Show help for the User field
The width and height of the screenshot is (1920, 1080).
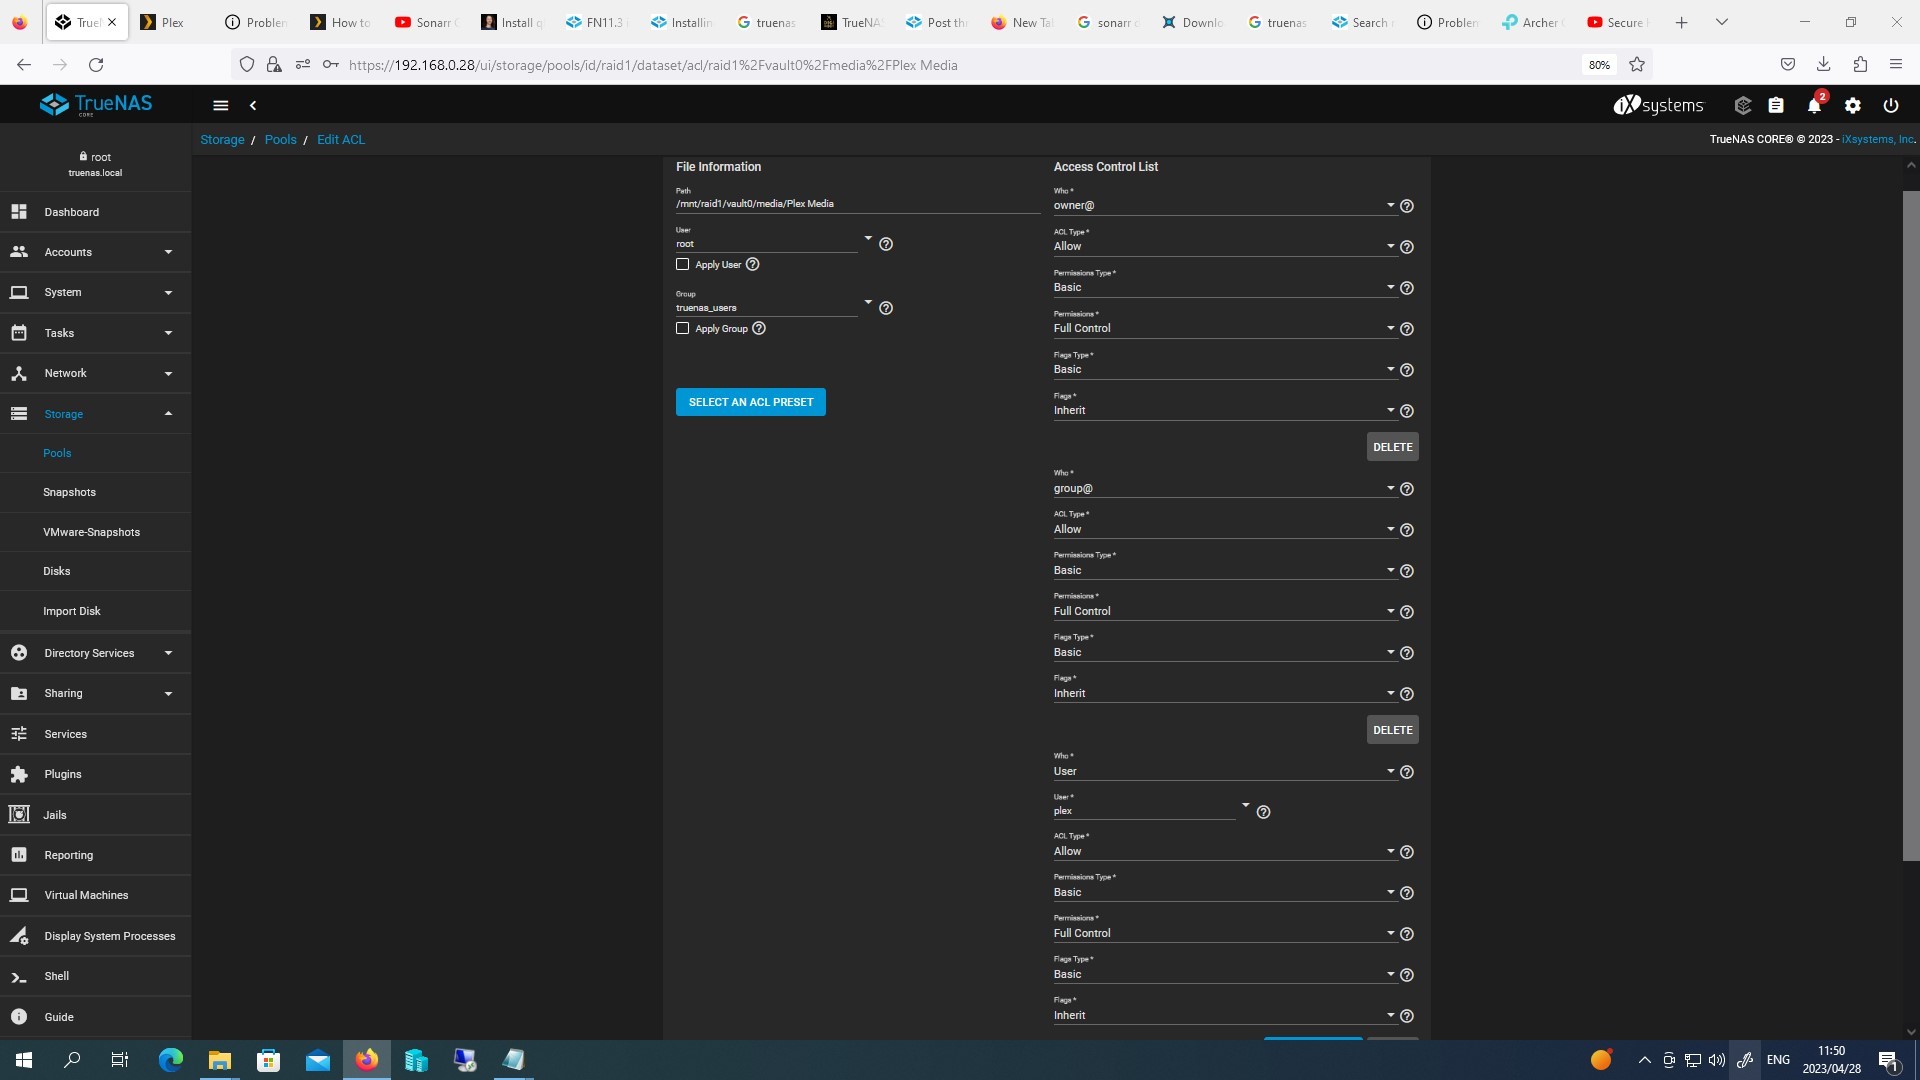point(886,244)
